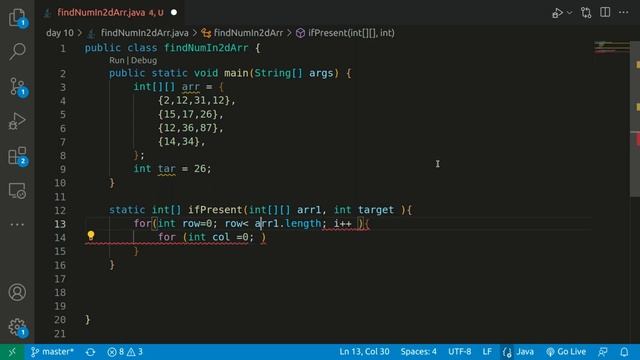Click the UTF-8 encoding selector
The width and height of the screenshot is (640, 360).
tap(460, 351)
